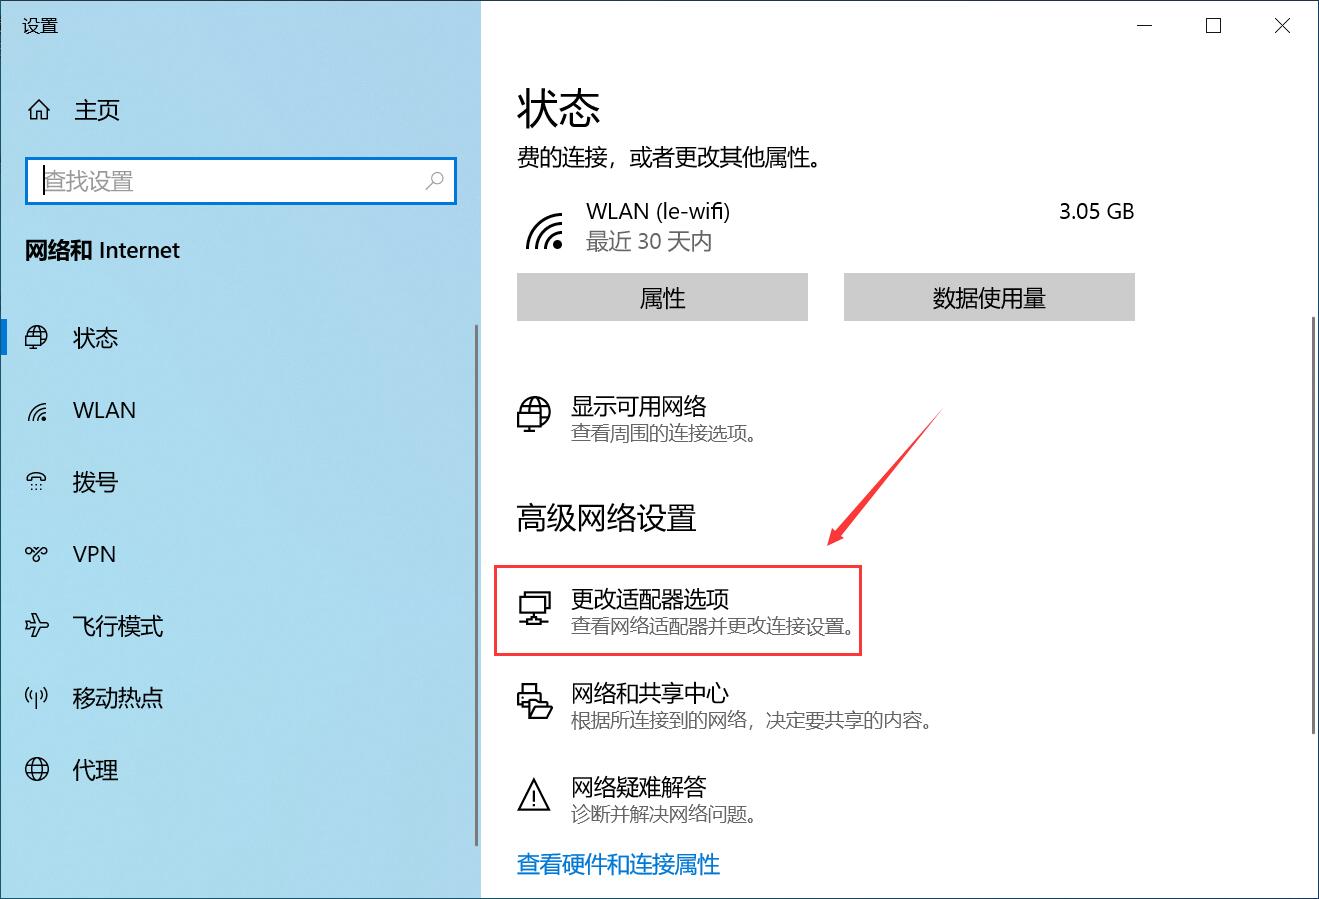Minimize the Settings window
Image resolution: width=1319 pixels, height=899 pixels.
(x=1145, y=27)
